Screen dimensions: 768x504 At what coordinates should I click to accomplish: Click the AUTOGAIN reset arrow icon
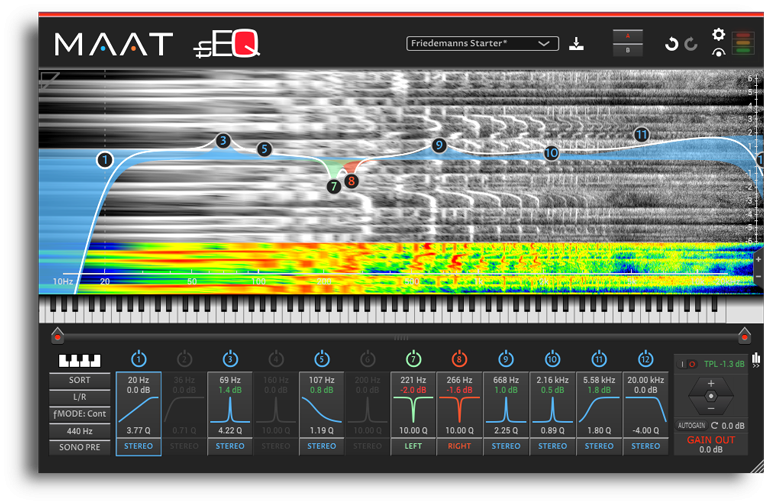(714, 425)
